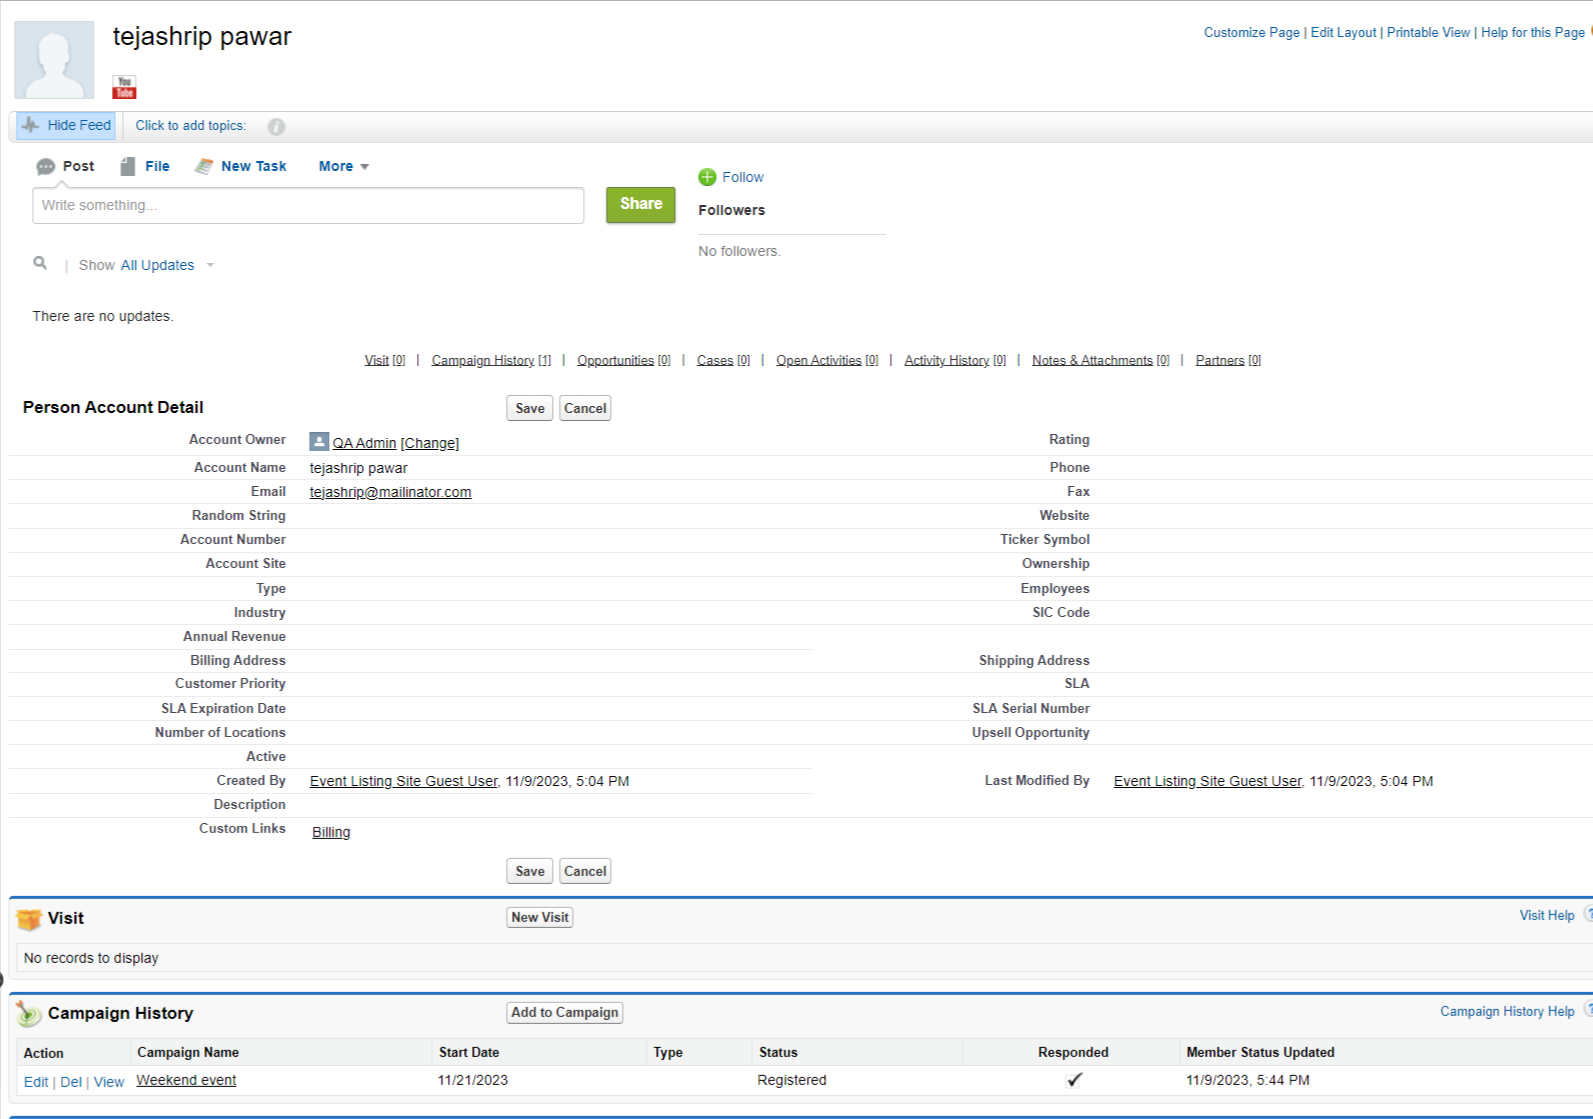
Task: Click the green Follow plus icon
Action: [x=707, y=177]
